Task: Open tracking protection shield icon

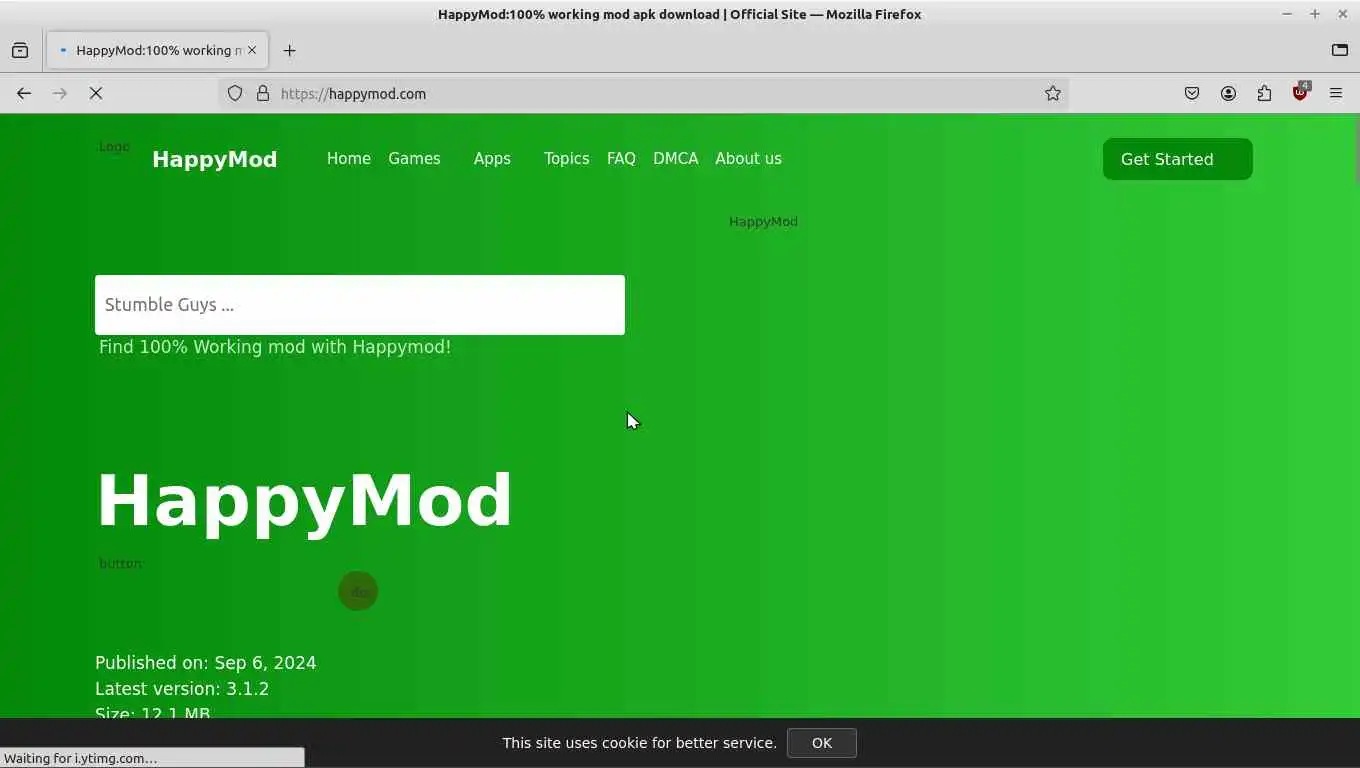Action: point(235,93)
